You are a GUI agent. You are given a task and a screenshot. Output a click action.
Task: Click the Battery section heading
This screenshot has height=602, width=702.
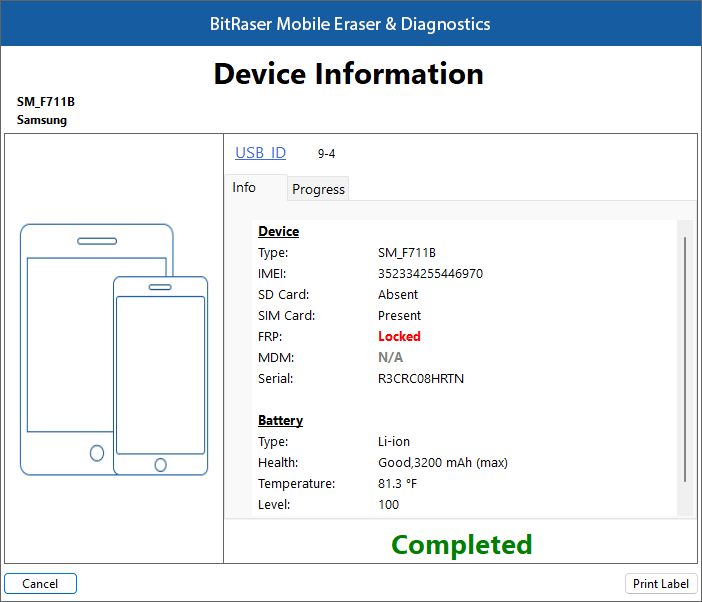coord(280,420)
